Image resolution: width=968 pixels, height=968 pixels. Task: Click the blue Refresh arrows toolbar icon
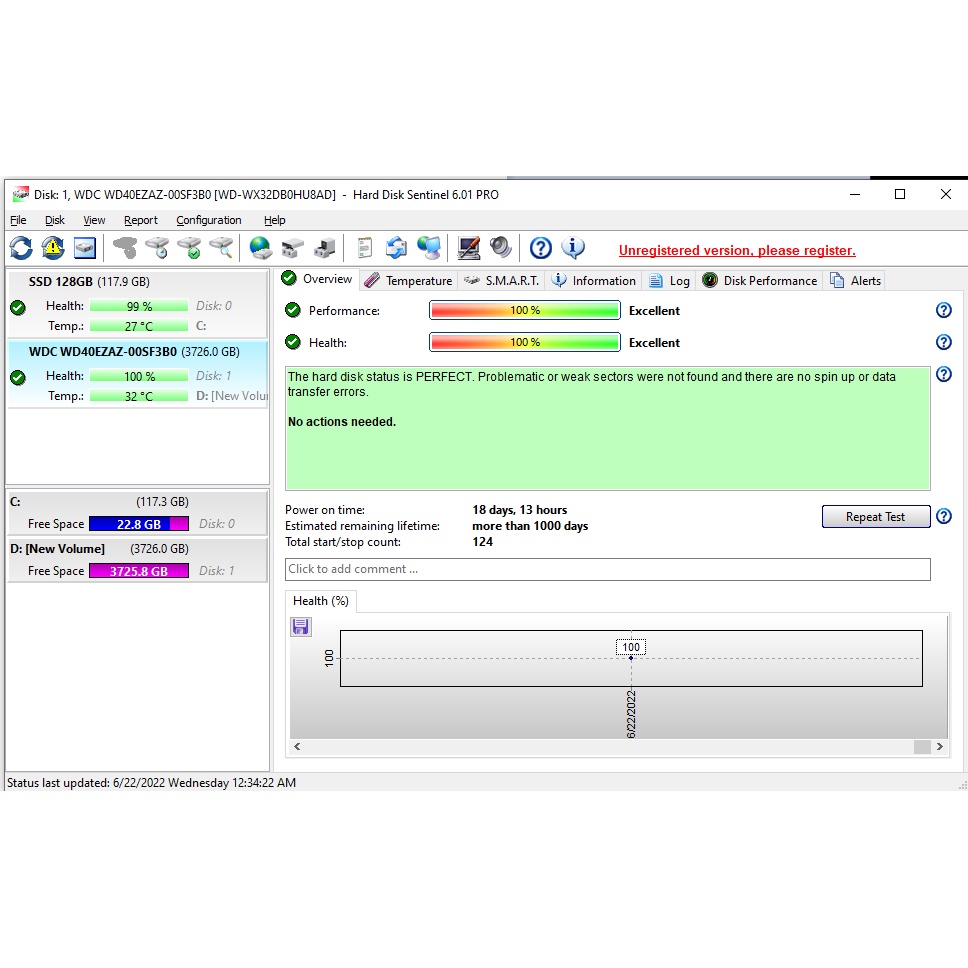(21, 248)
